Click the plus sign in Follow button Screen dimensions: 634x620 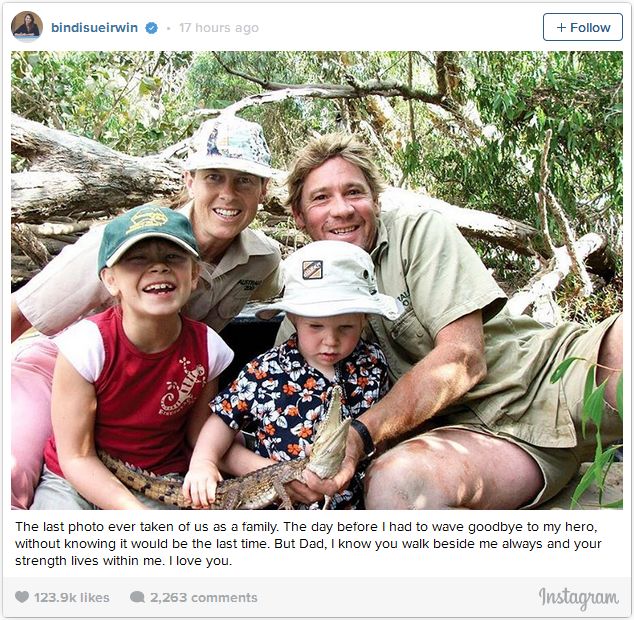tap(561, 28)
